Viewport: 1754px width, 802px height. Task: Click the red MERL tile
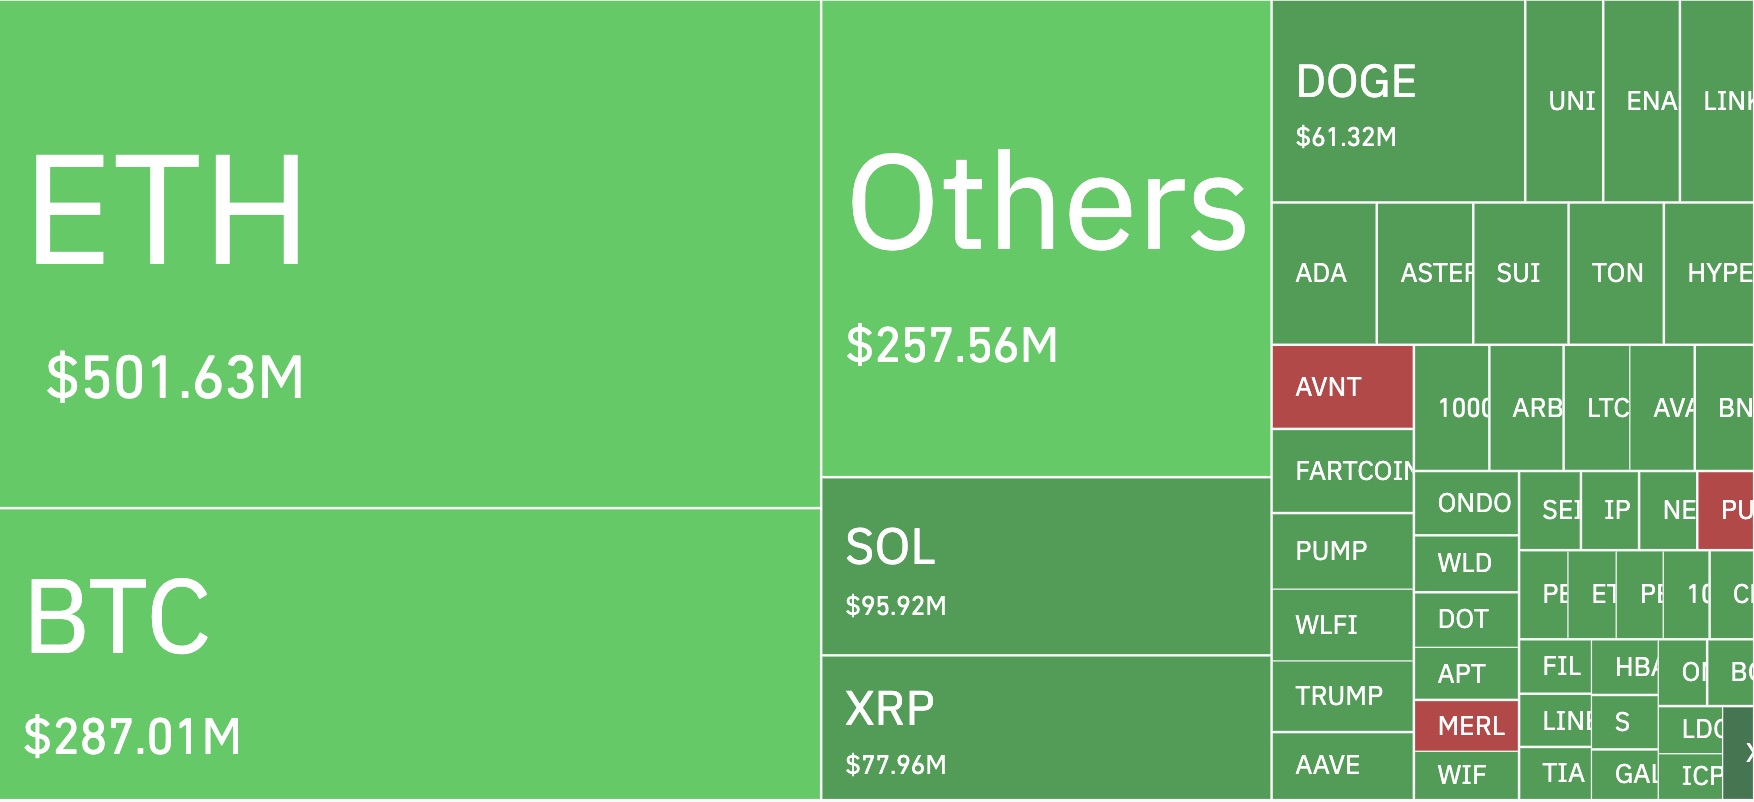[x=1466, y=726]
